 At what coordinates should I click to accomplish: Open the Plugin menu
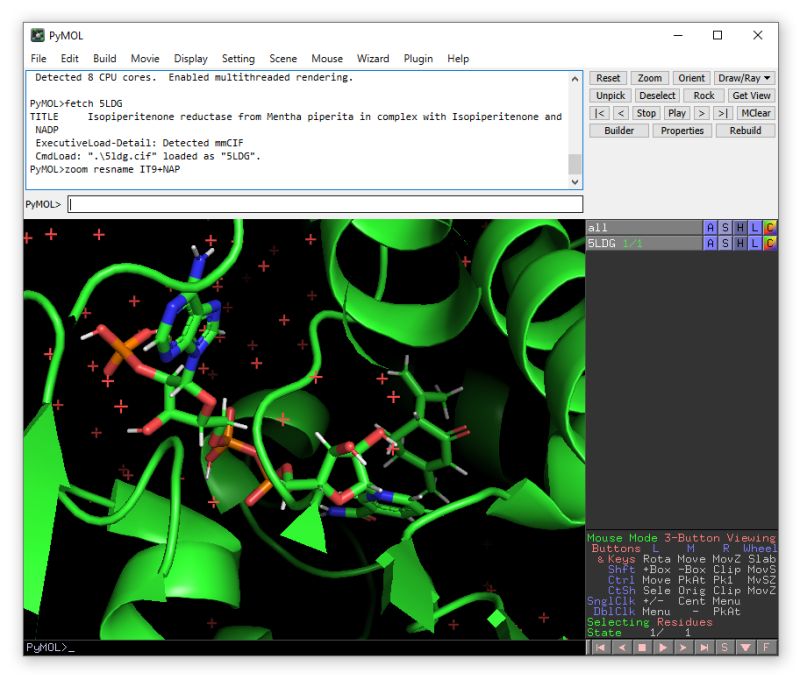[x=418, y=59]
